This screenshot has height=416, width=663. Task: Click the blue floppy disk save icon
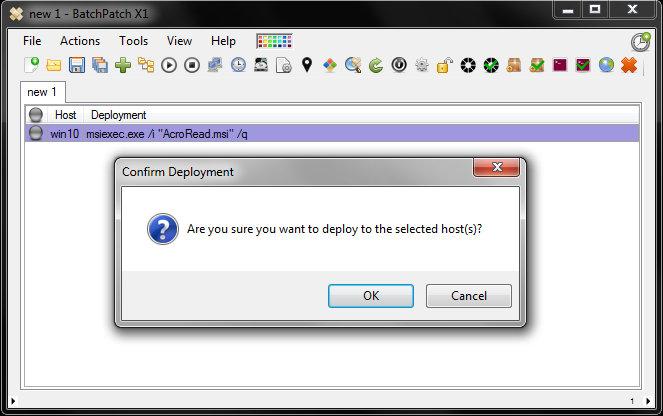77,65
